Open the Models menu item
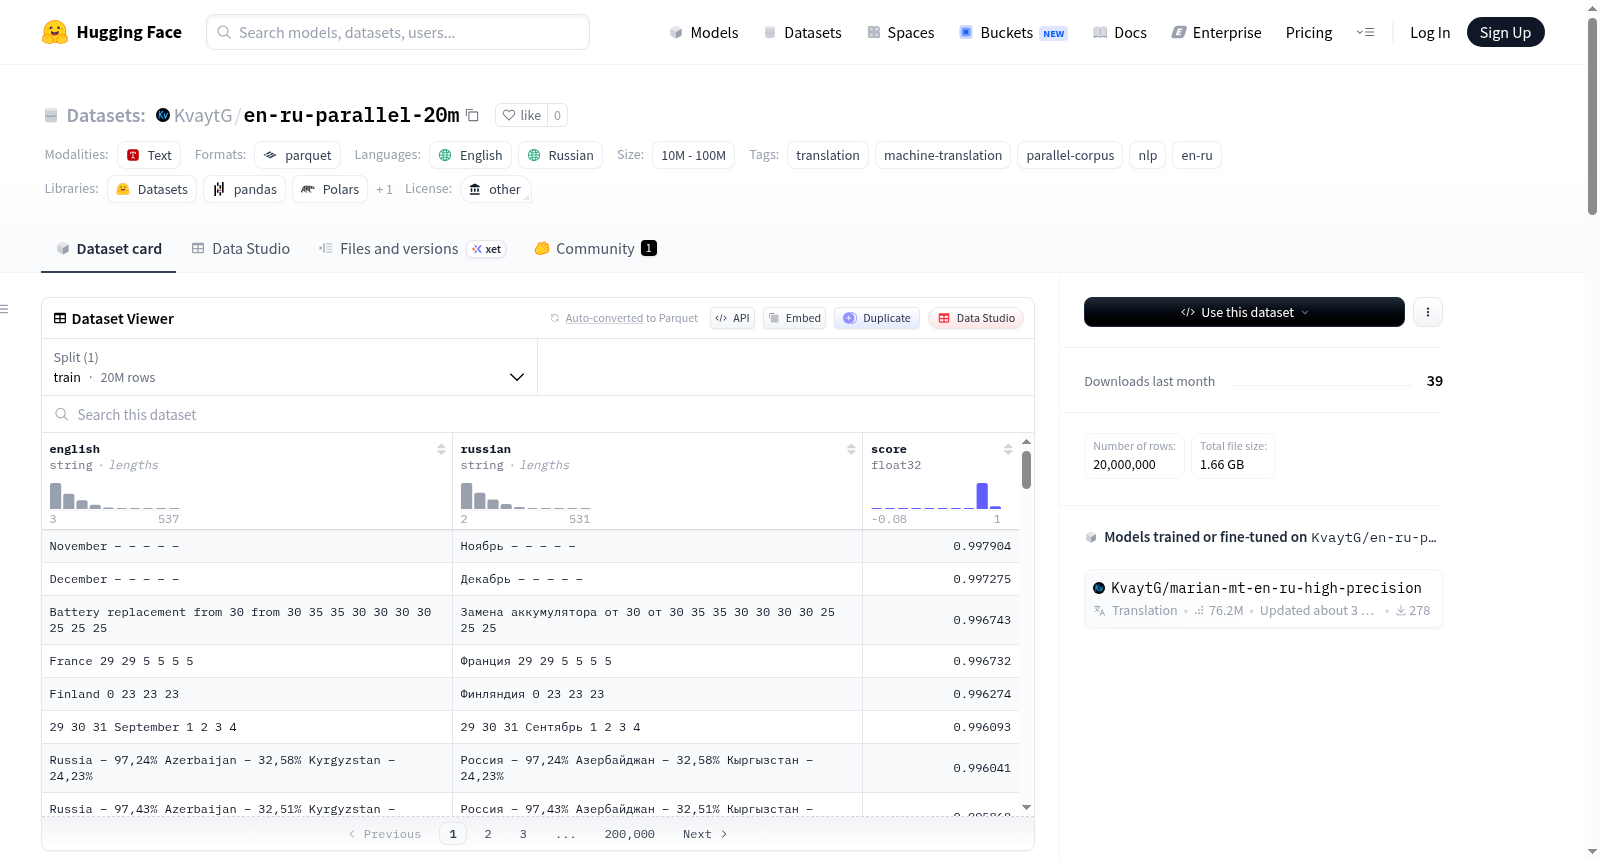The height and width of the screenshot is (861, 1600). tap(703, 32)
